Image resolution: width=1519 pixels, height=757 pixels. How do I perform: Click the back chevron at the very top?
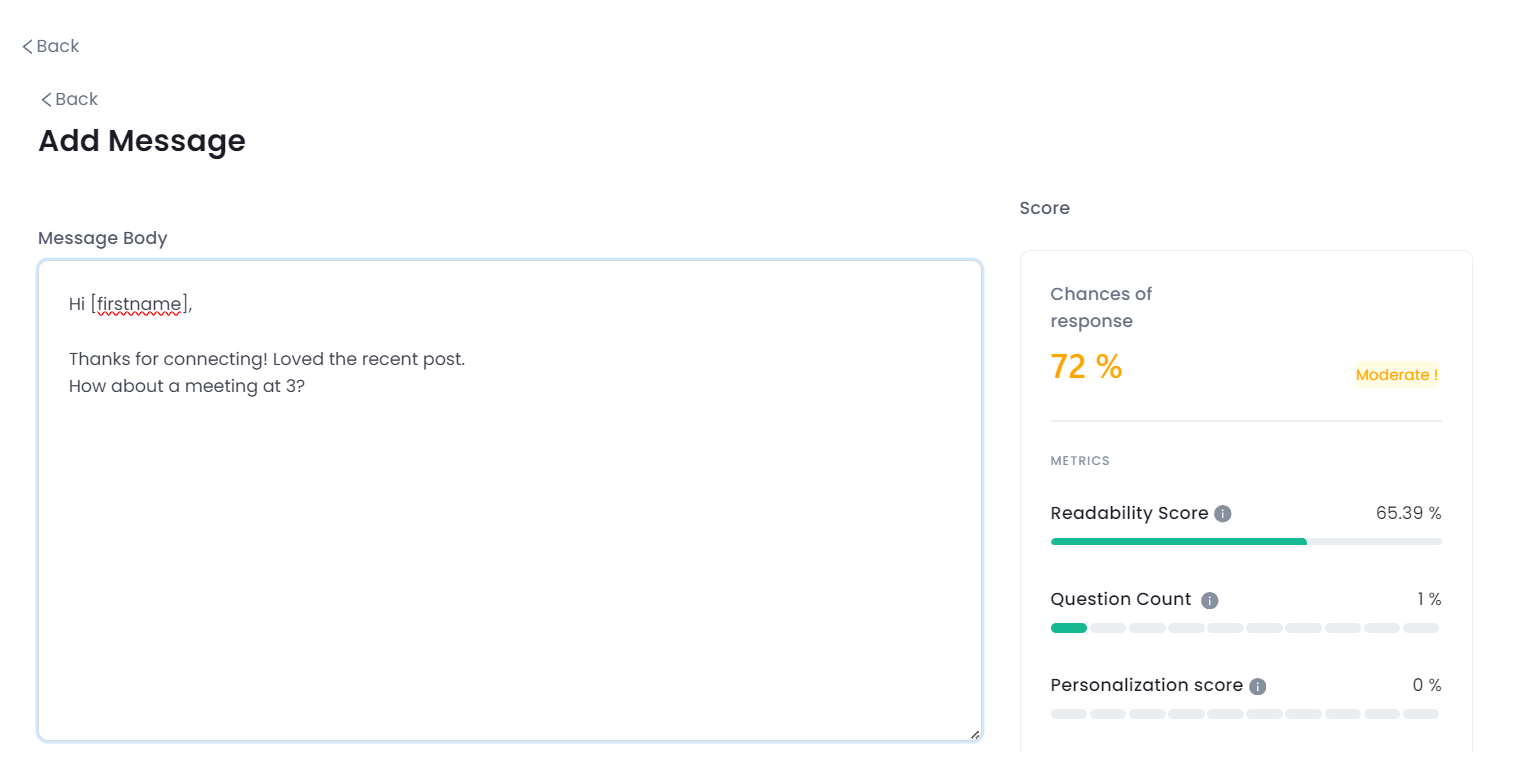click(x=26, y=46)
